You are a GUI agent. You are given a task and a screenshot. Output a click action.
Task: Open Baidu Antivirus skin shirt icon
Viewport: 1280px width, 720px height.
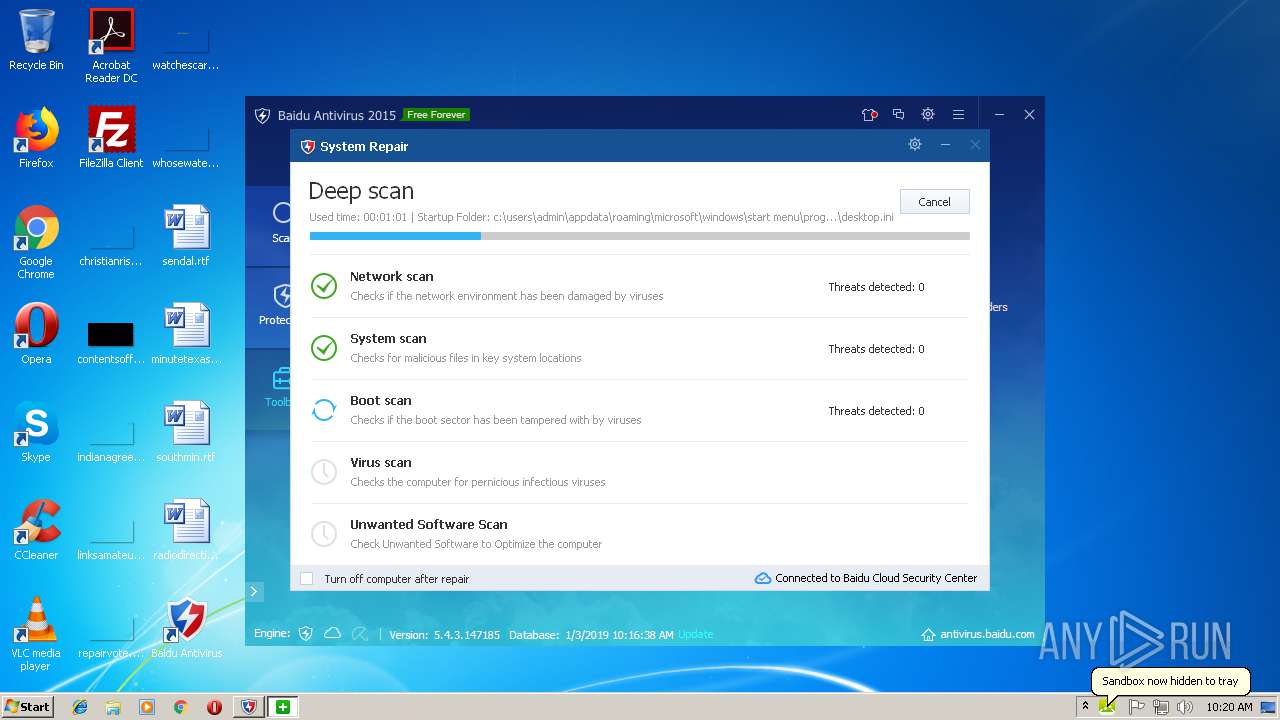pyautogui.click(x=869, y=115)
